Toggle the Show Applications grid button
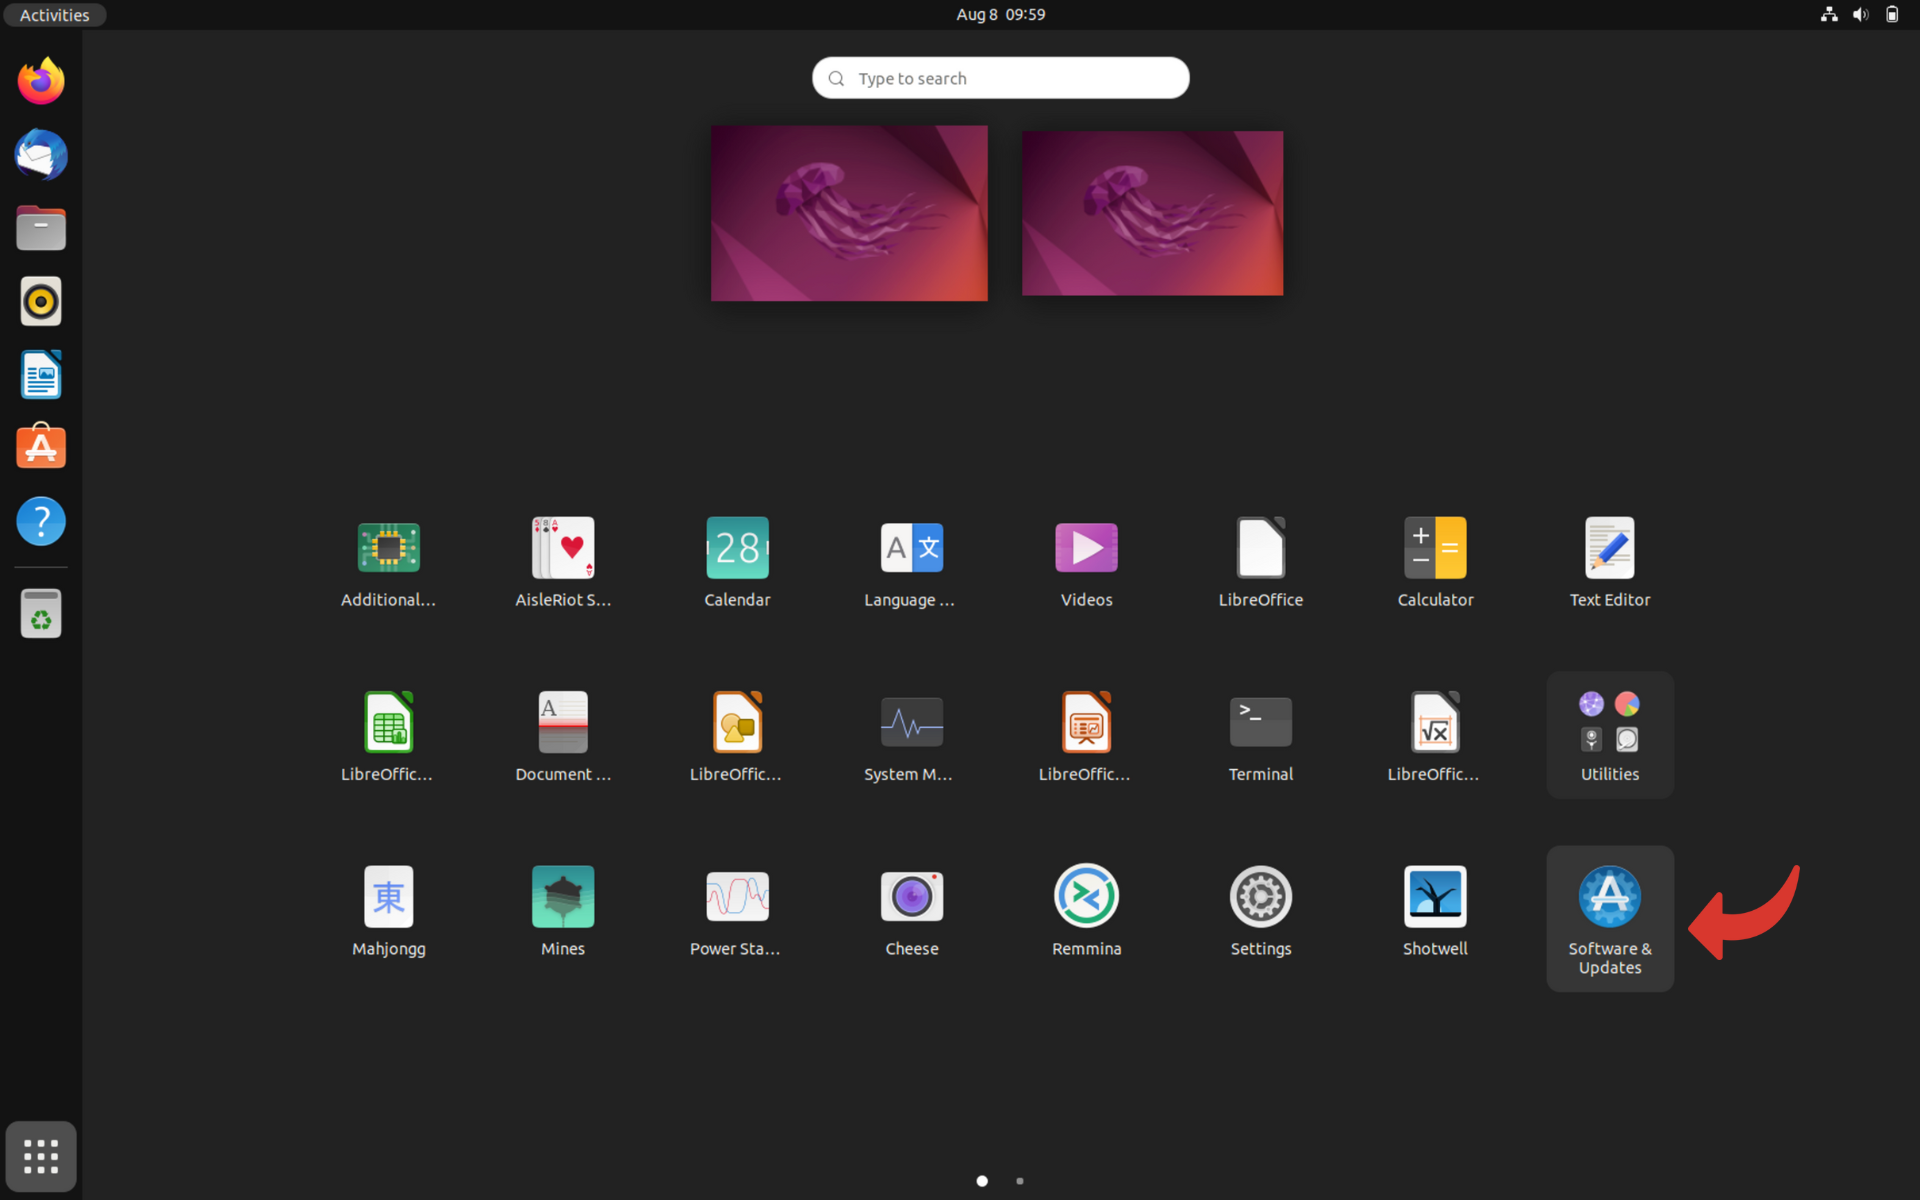The image size is (1920, 1200). click(41, 1156)
